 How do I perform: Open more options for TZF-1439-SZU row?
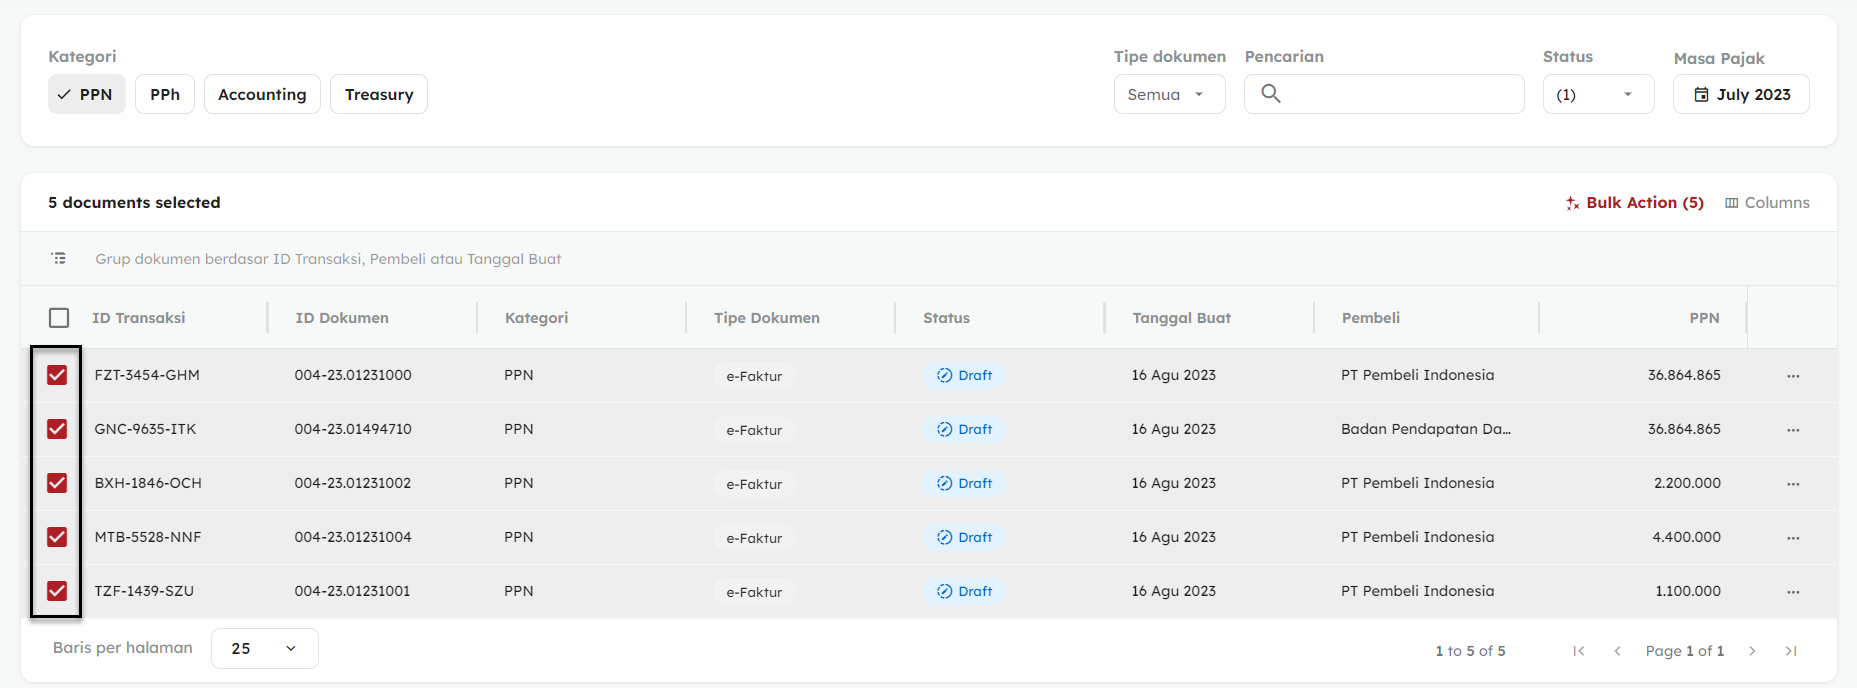point(1792,592)
